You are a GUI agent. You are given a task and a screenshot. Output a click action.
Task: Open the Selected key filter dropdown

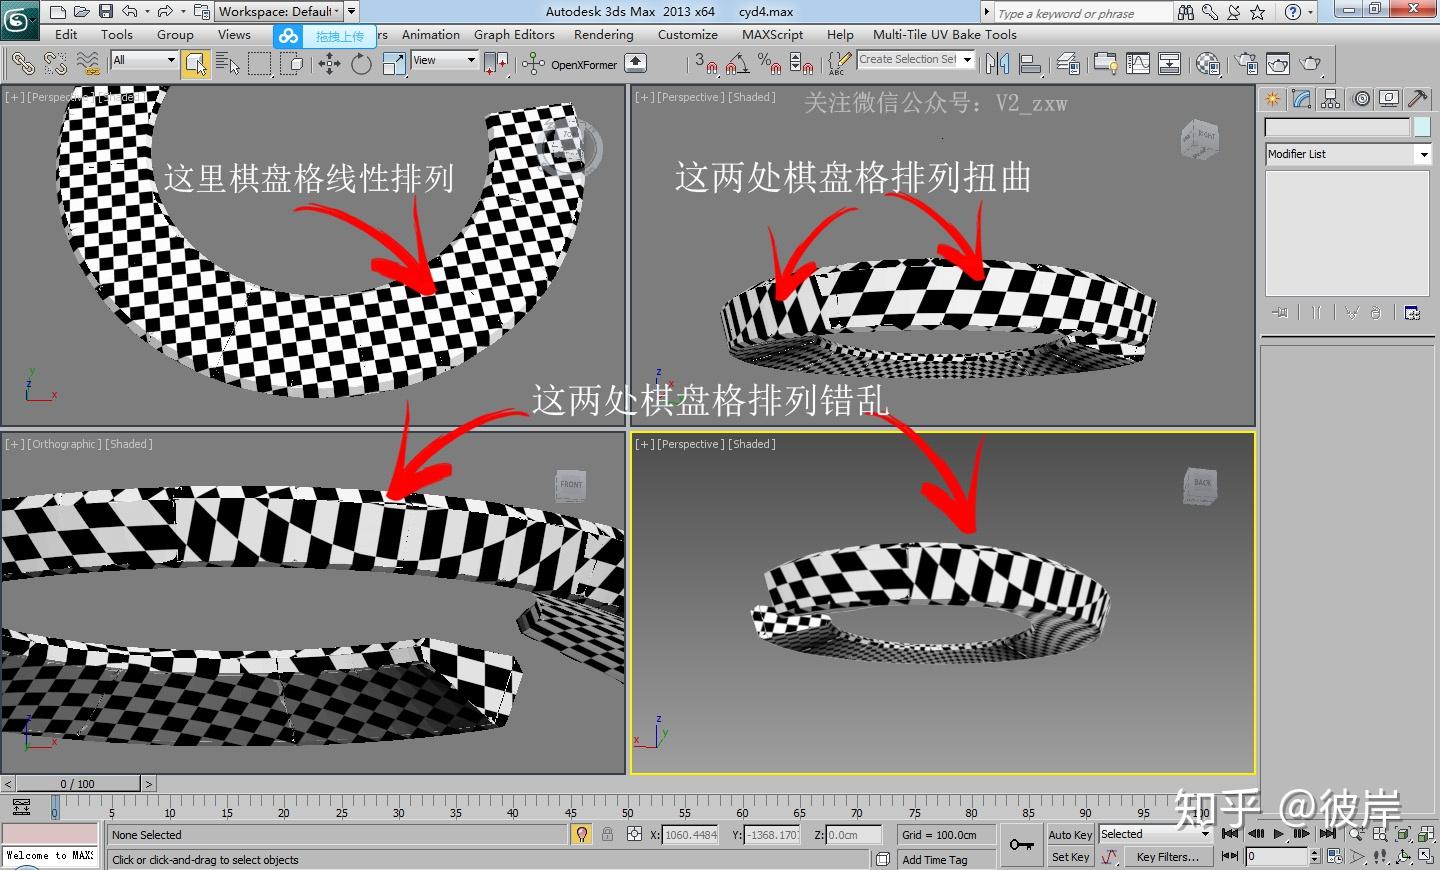[1155, 834]
